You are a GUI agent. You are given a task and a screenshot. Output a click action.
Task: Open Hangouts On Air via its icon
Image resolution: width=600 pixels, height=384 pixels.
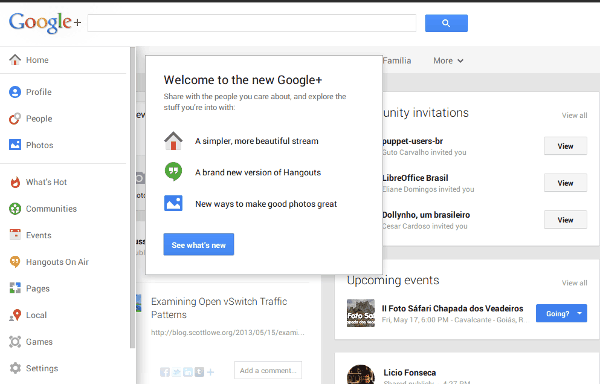[15, 262]
